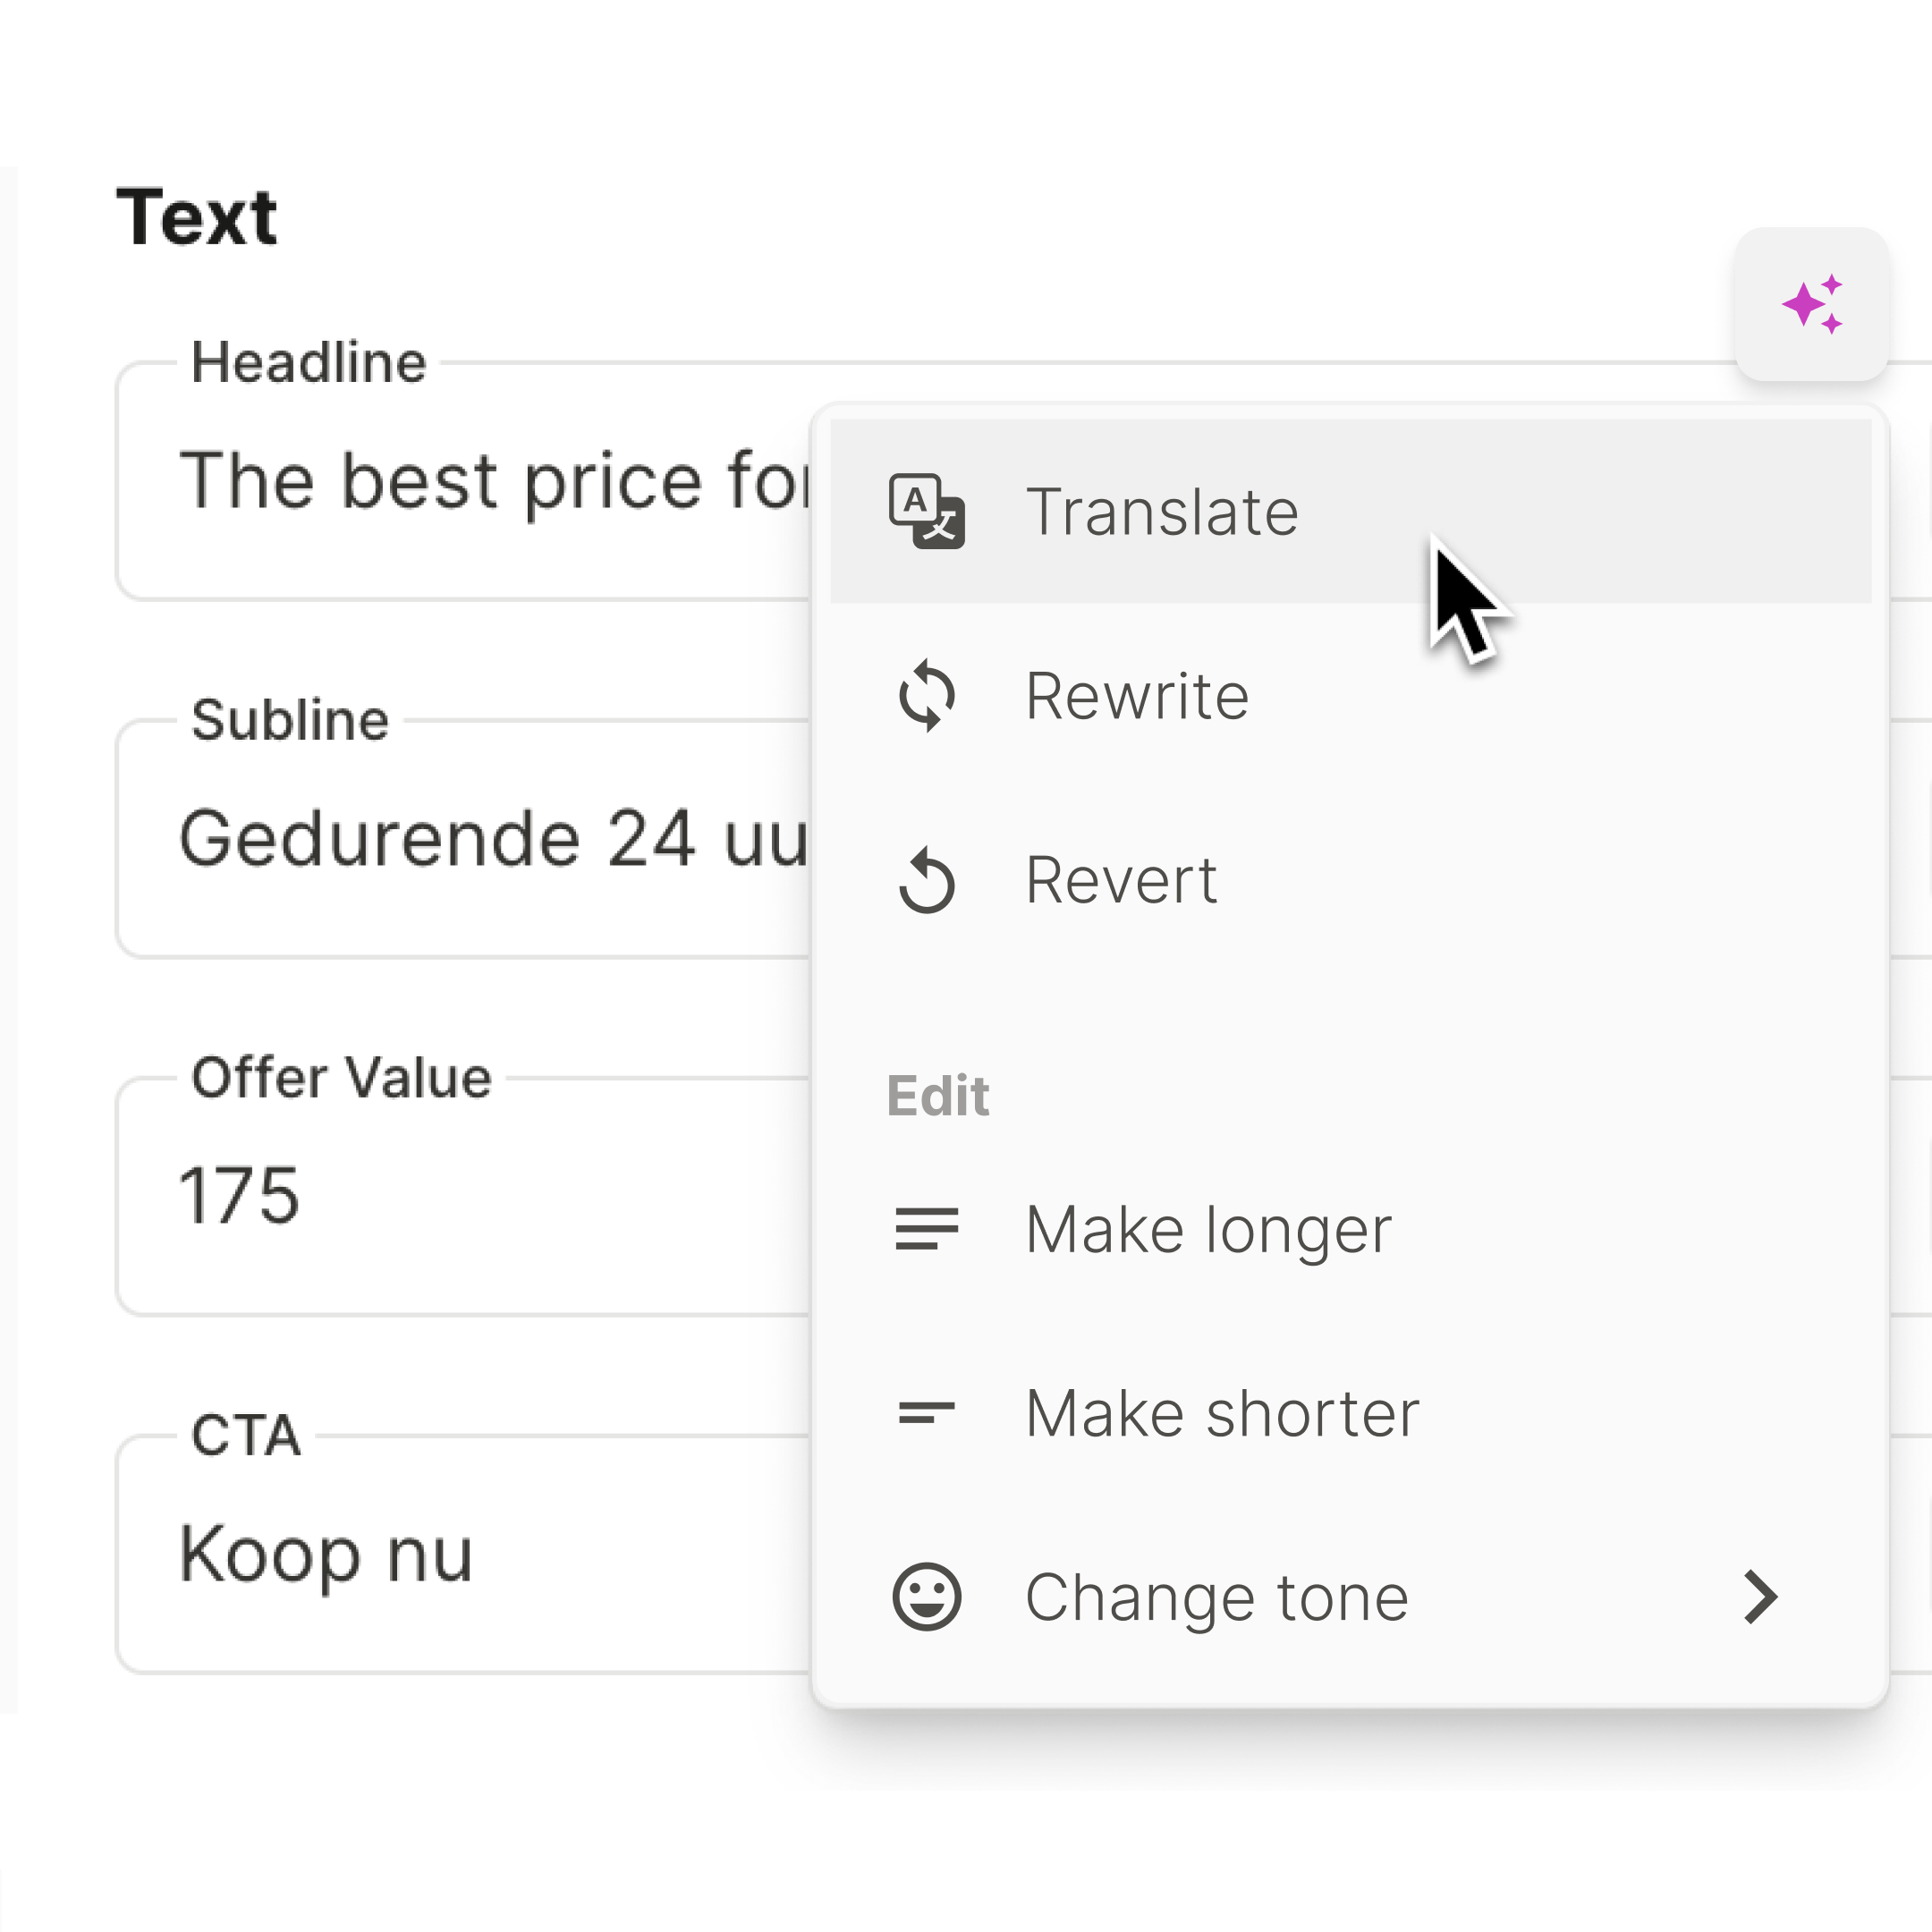Image resolution: width=1932 pixels, height=1932 pixels.
Task: Select Translate from the AI menu
Action: click(1162, 511)
